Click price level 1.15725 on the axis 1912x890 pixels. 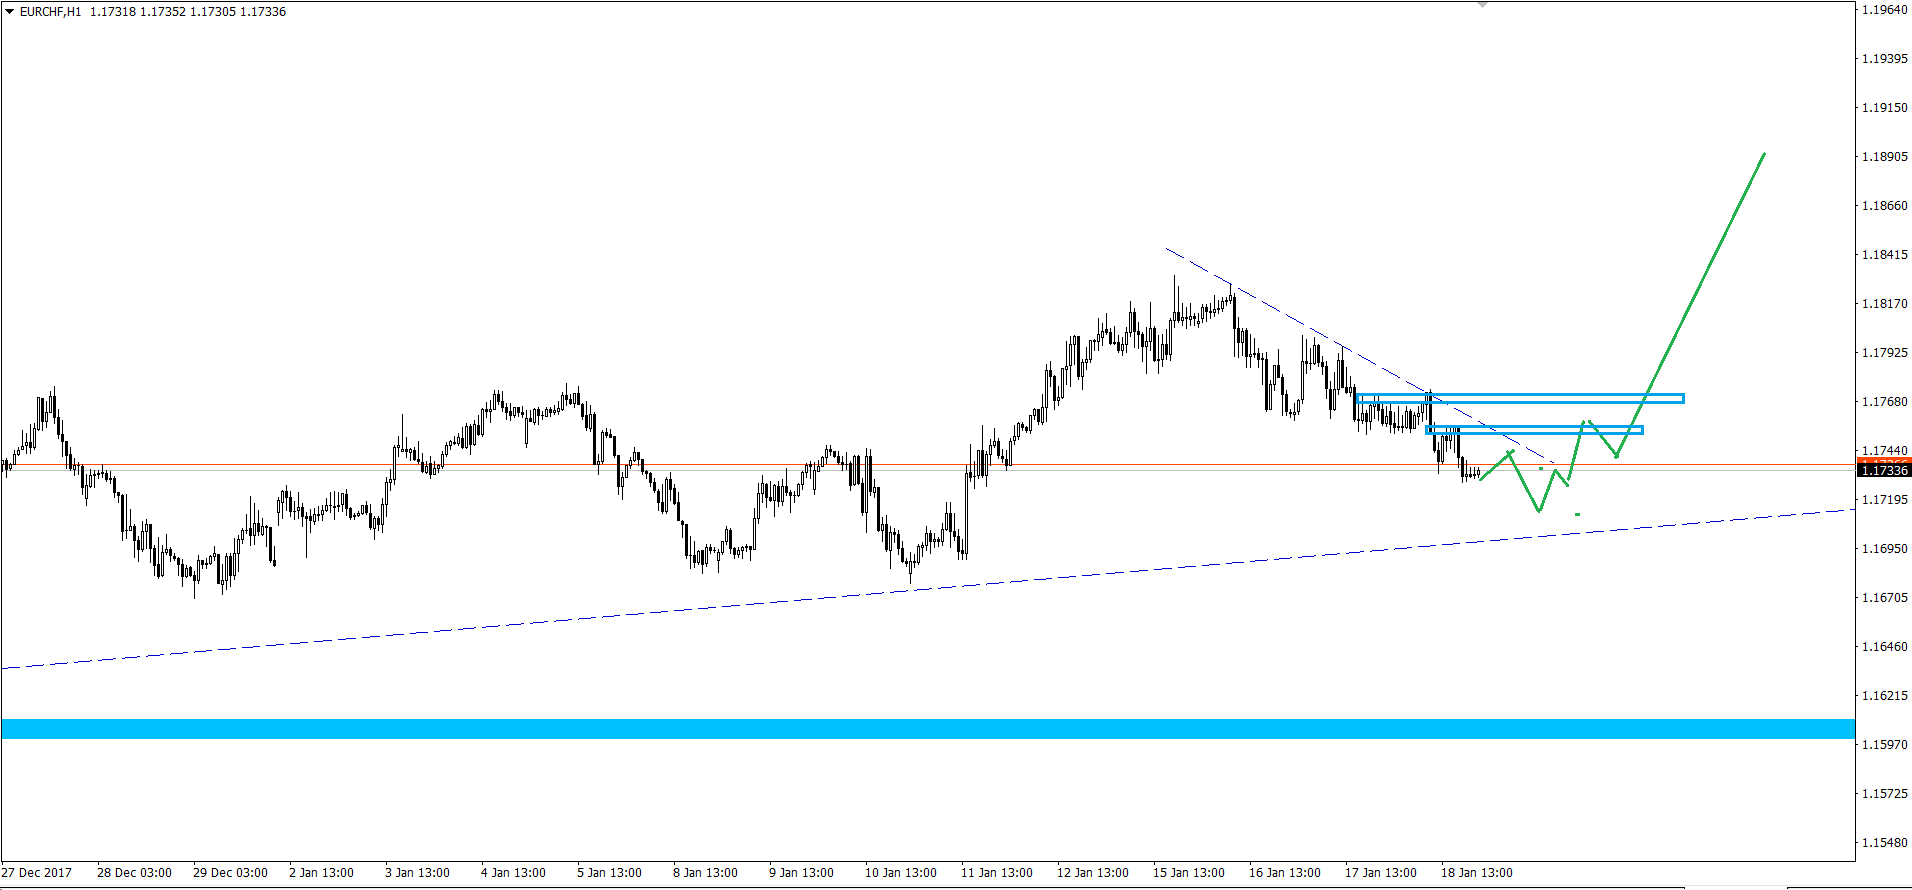coord(1884,794)
